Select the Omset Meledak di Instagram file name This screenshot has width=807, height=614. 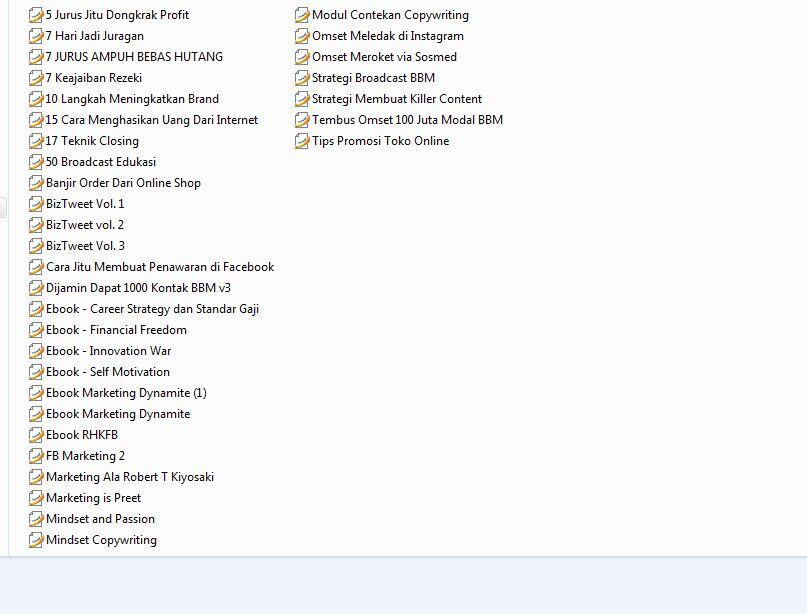tap(388, 36)
